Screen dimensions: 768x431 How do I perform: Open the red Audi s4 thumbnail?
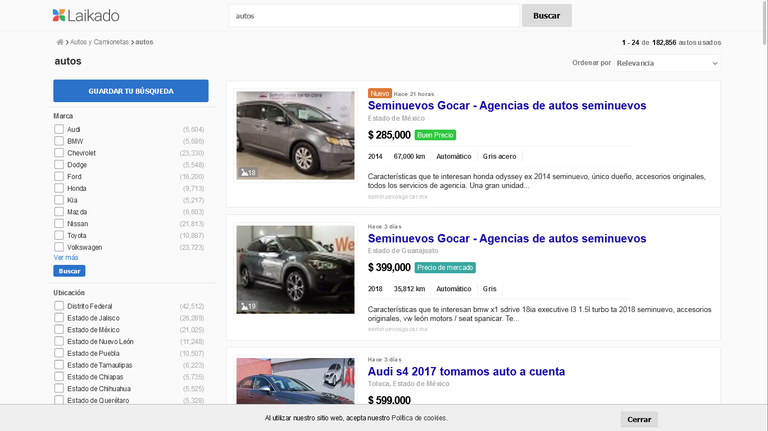click(x=295, y=381)
